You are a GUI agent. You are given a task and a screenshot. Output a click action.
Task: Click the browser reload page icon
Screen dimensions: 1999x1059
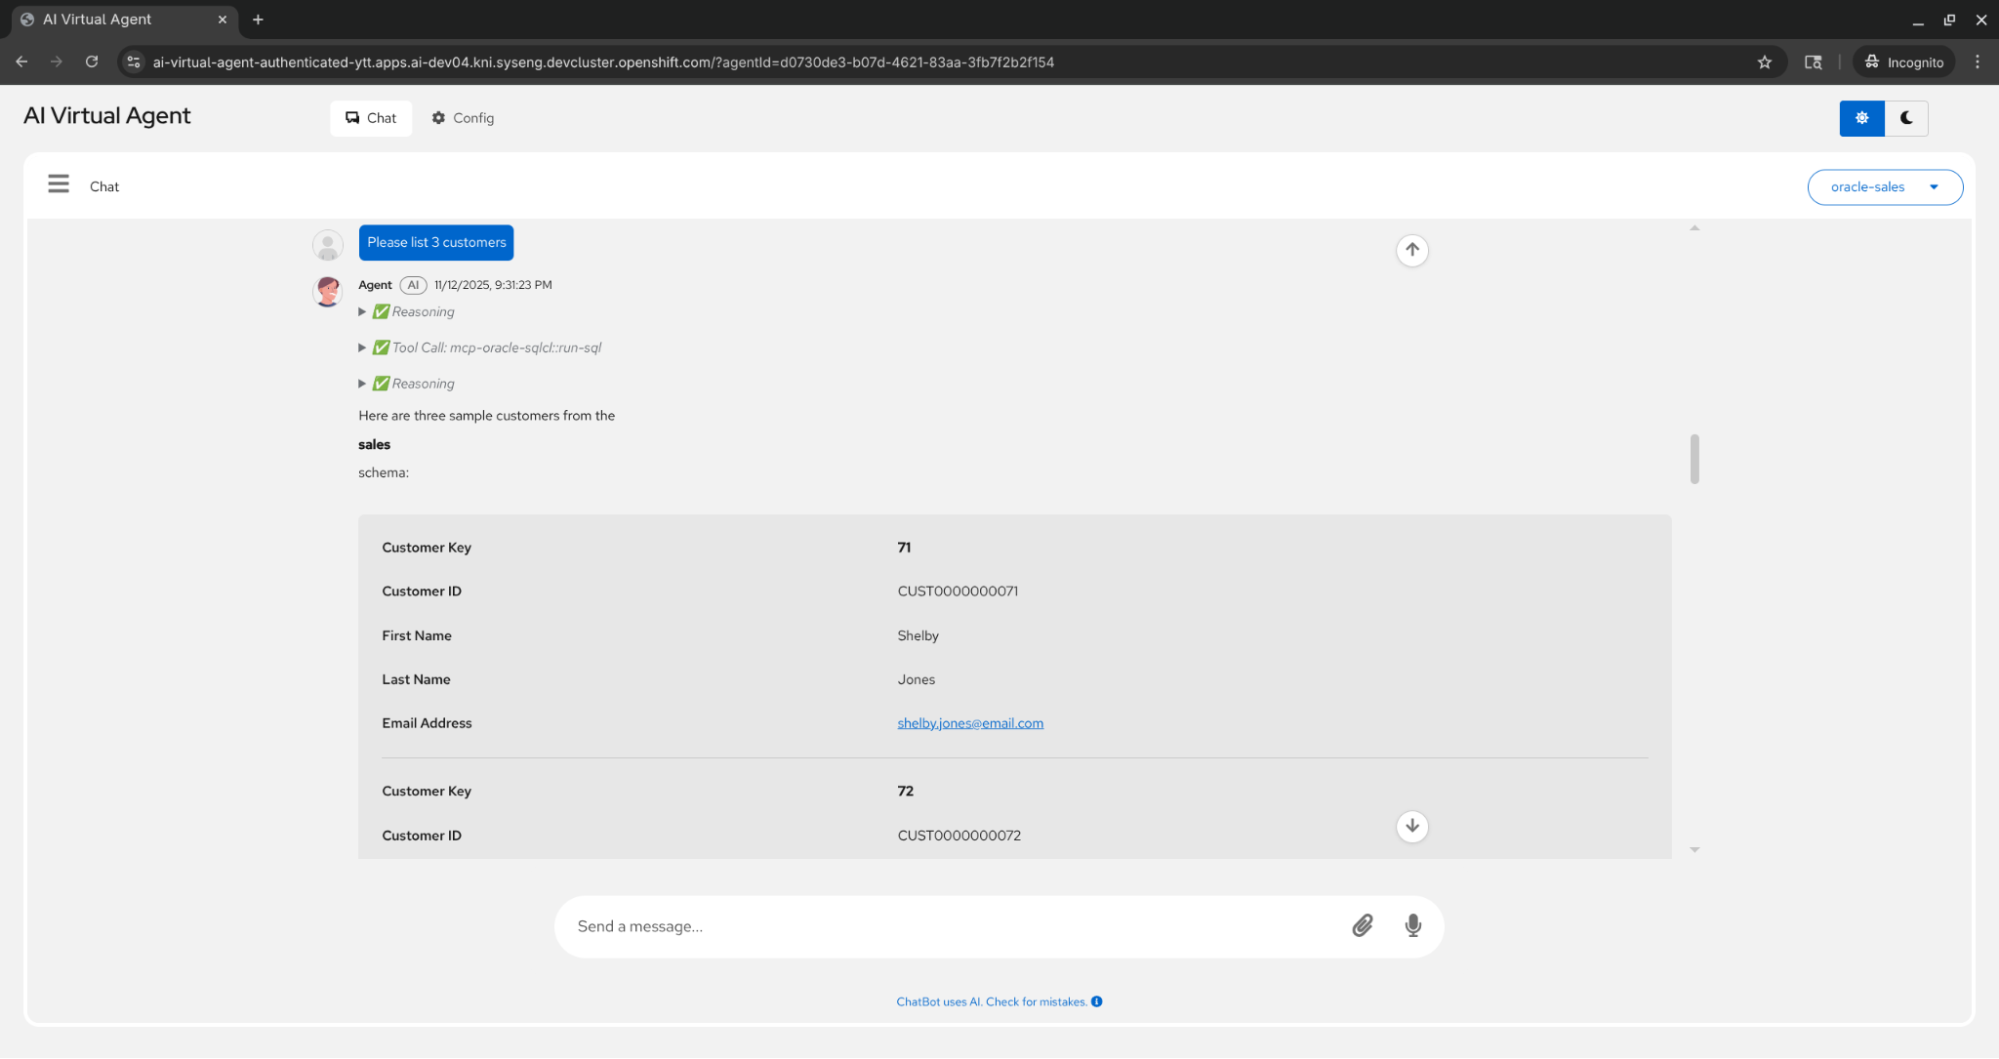pyautogui.click(x=92, y=62)
